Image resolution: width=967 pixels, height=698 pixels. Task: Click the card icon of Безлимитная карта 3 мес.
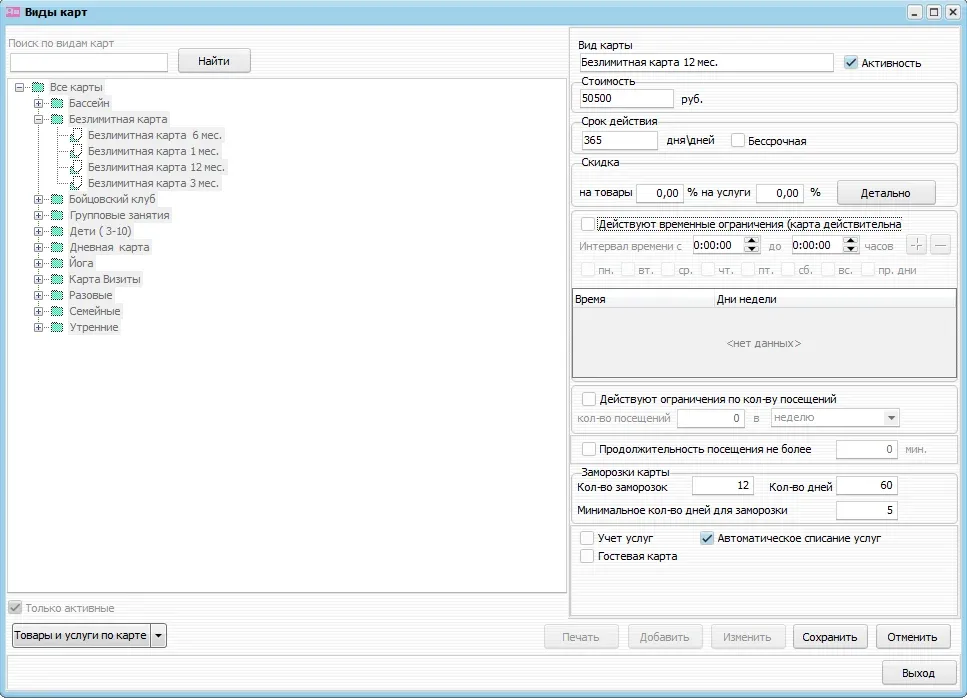click(76, 183)
